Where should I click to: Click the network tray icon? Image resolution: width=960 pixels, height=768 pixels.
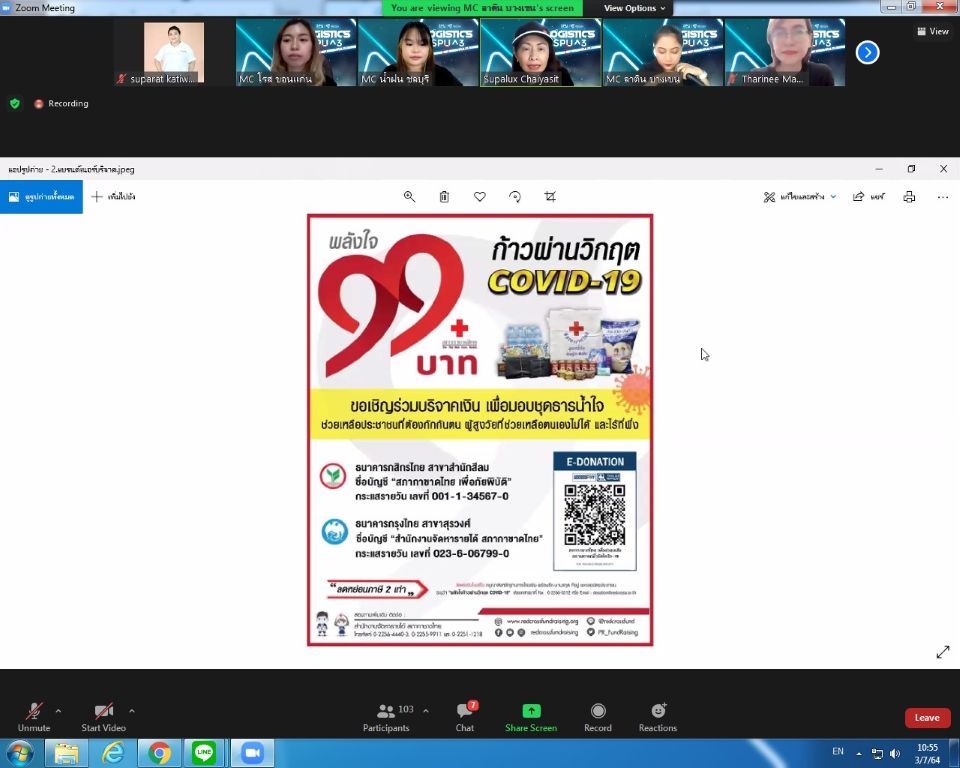(x=877, y=753)
